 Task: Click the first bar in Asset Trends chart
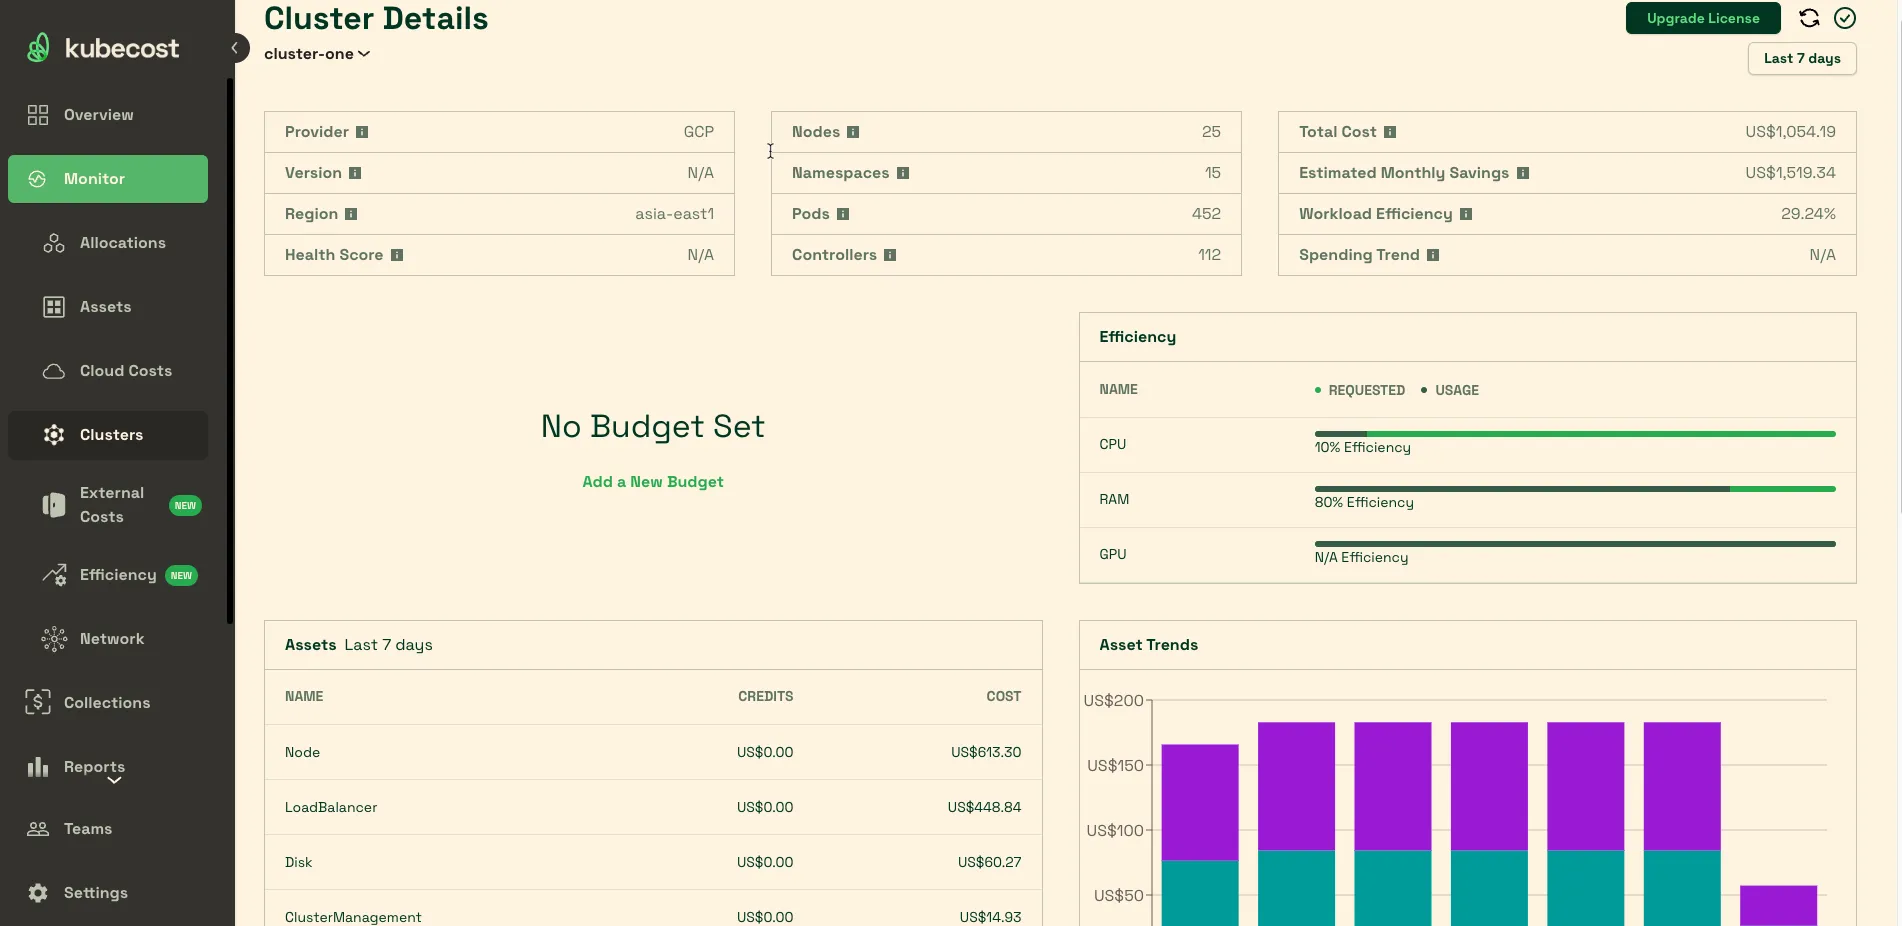tap(1200, 835)
